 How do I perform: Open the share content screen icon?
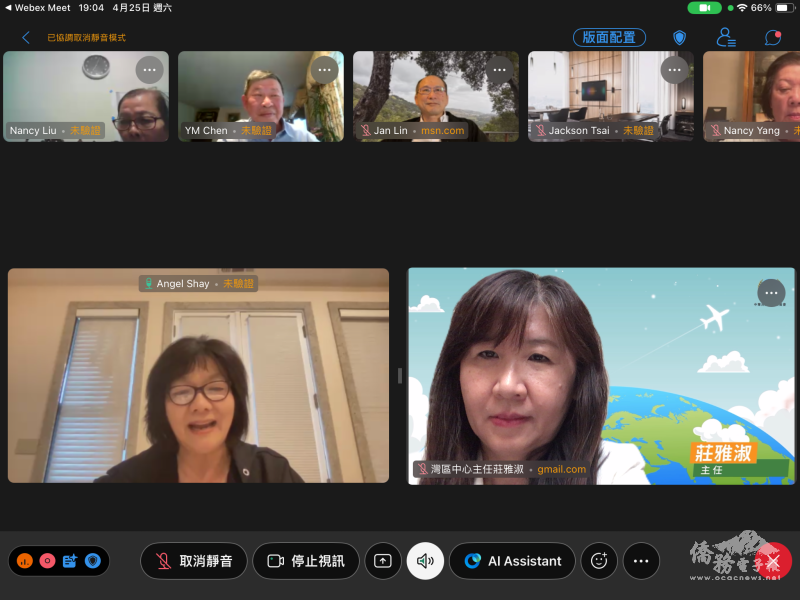(382, 561)
